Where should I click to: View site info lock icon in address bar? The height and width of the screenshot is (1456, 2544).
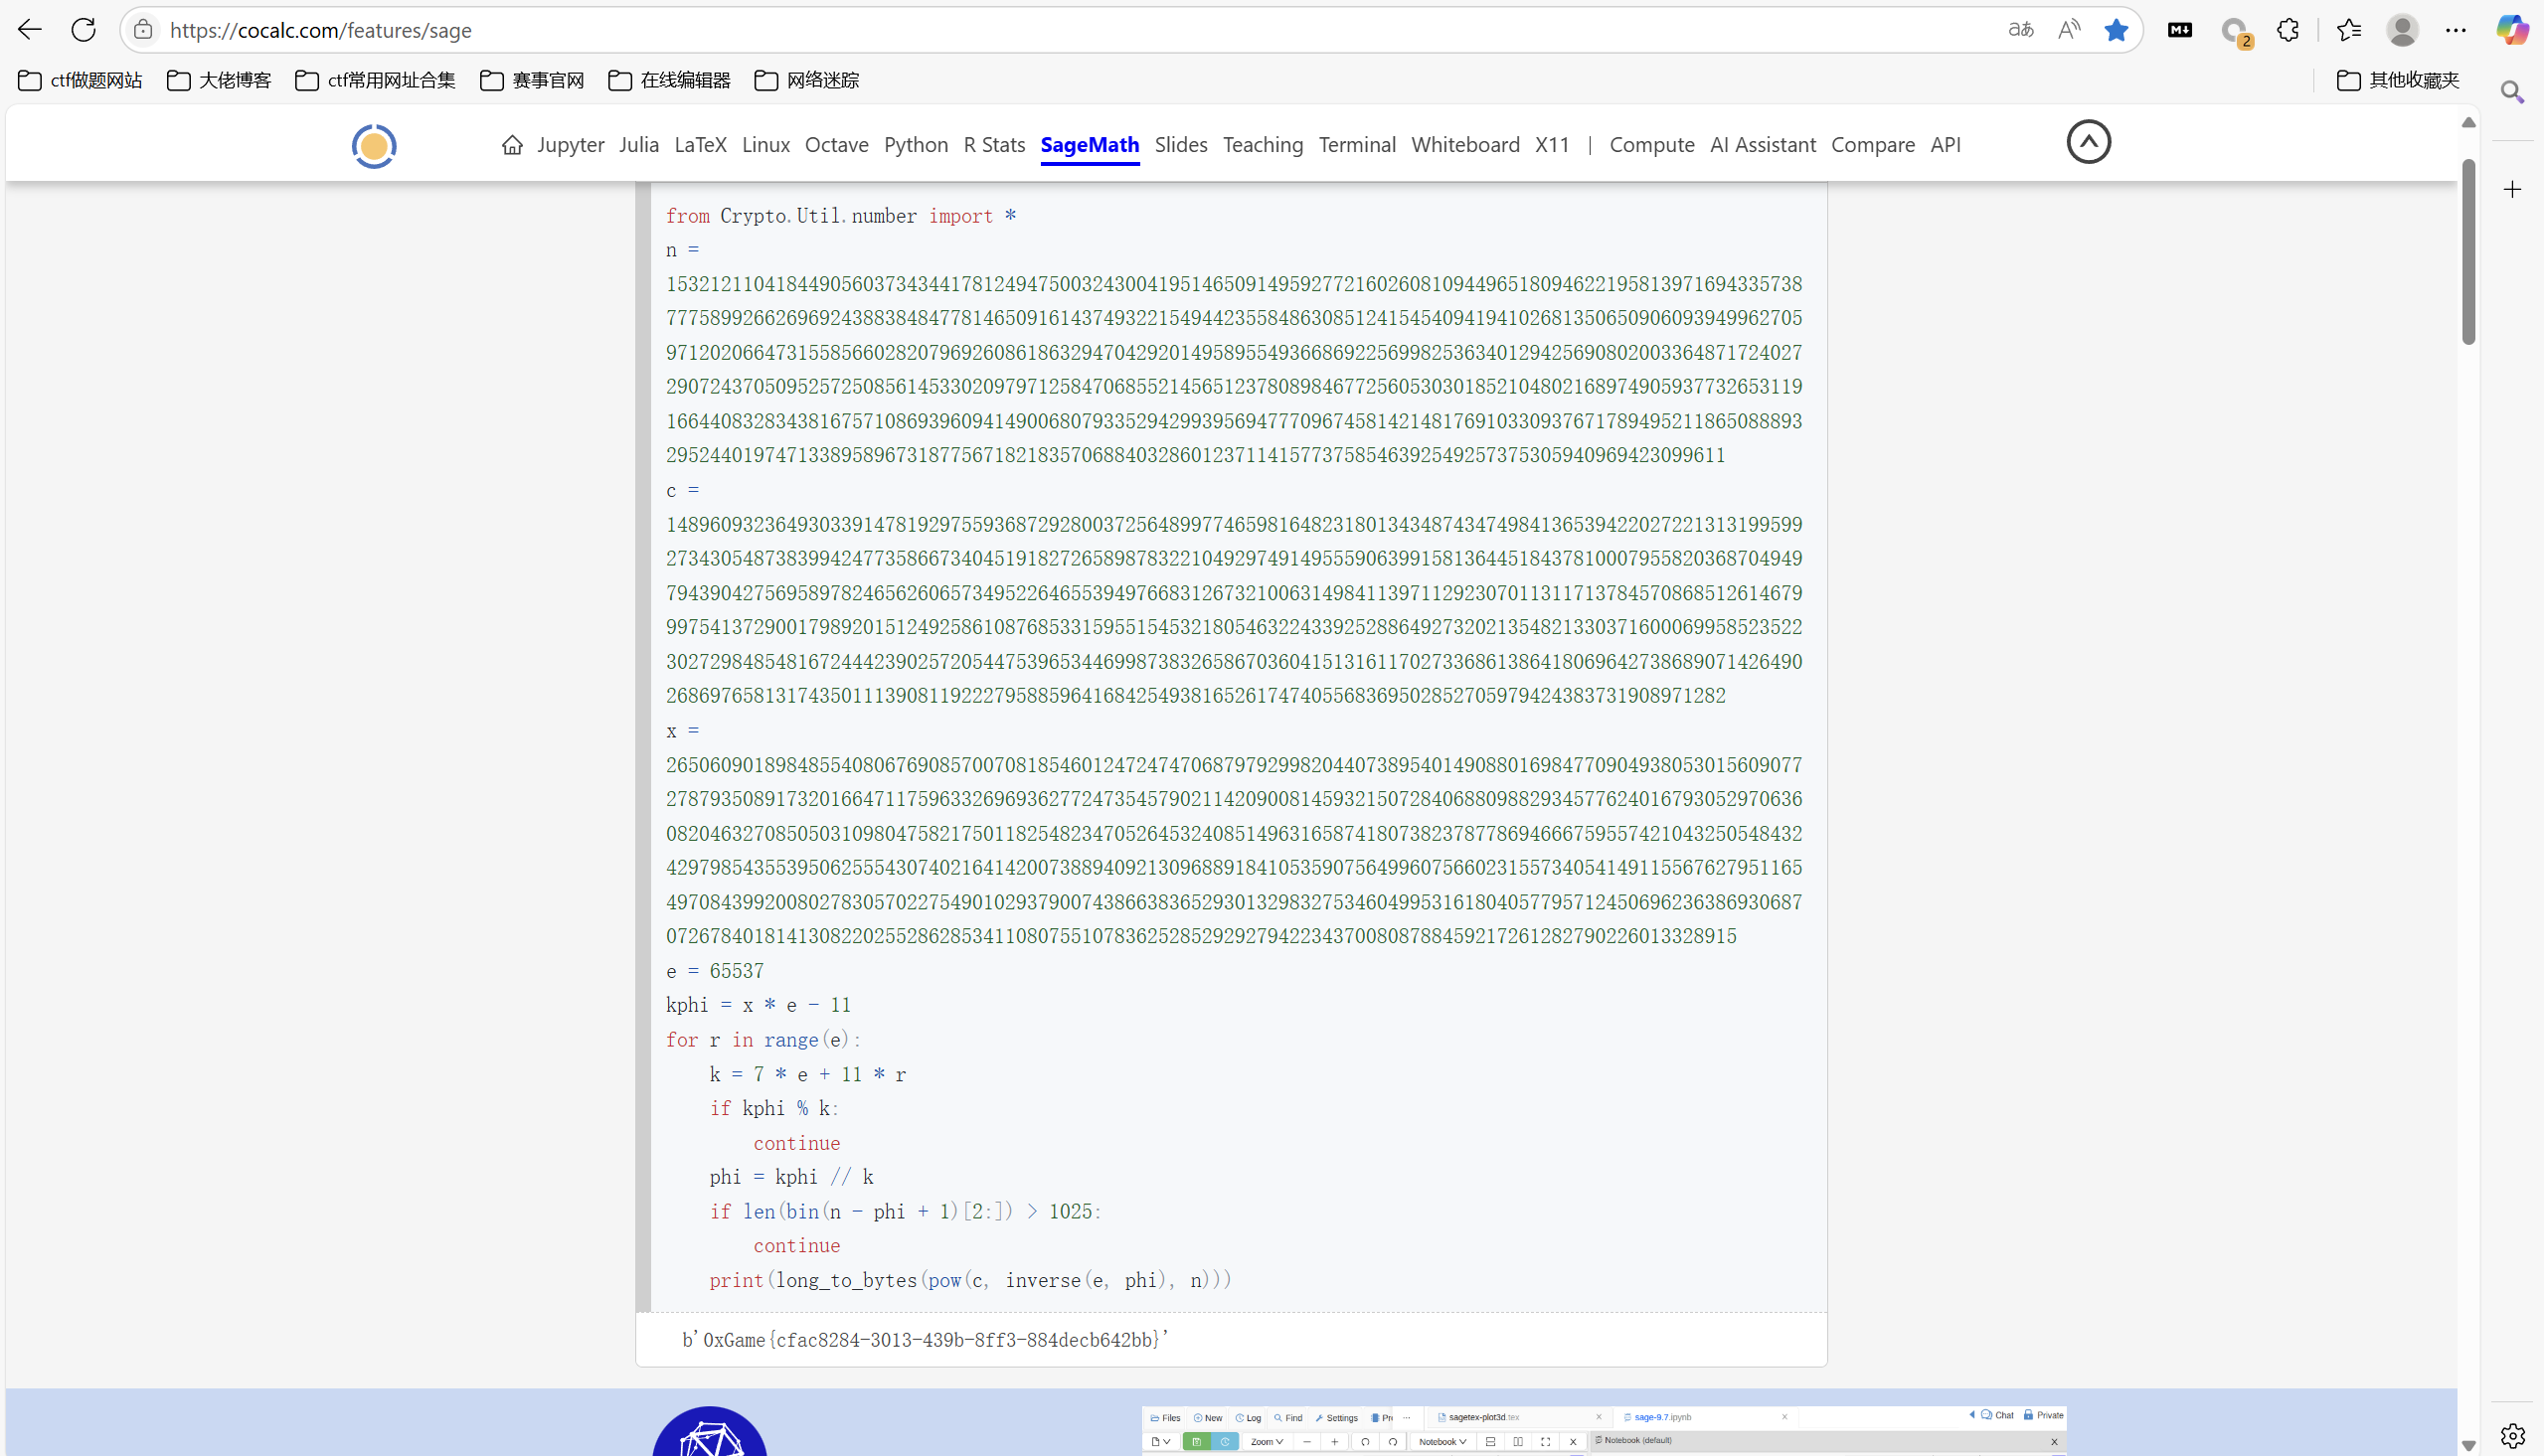coord(144,30)
